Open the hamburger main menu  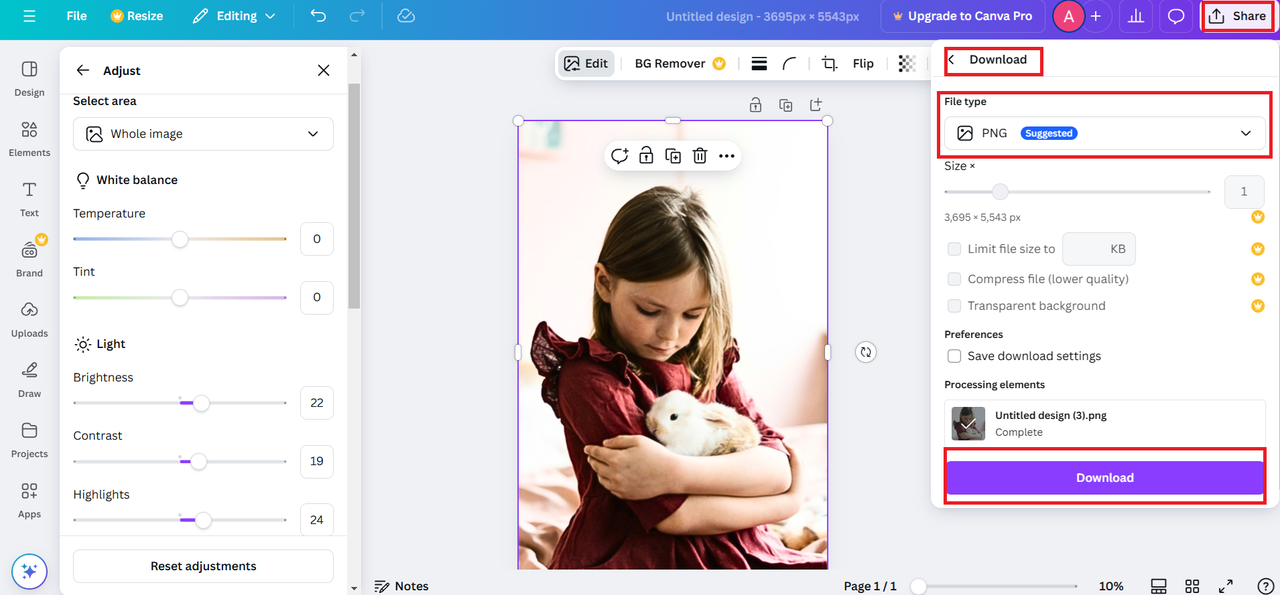point(29,16)
